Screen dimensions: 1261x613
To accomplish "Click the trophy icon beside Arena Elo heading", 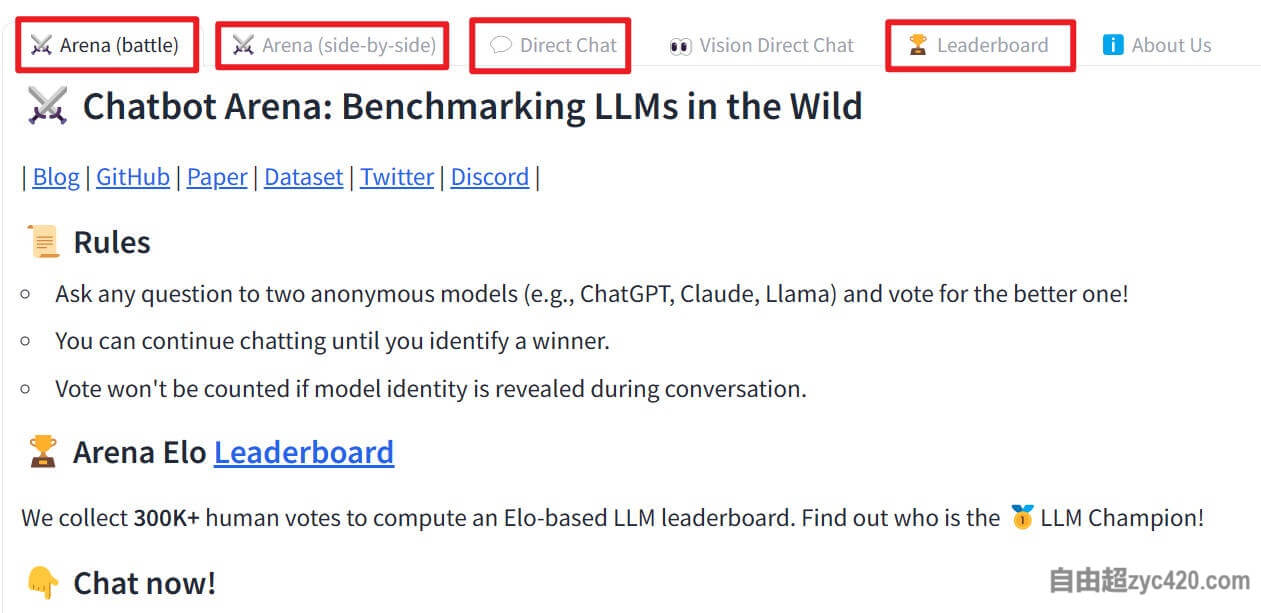I will [x=43, y=452].
